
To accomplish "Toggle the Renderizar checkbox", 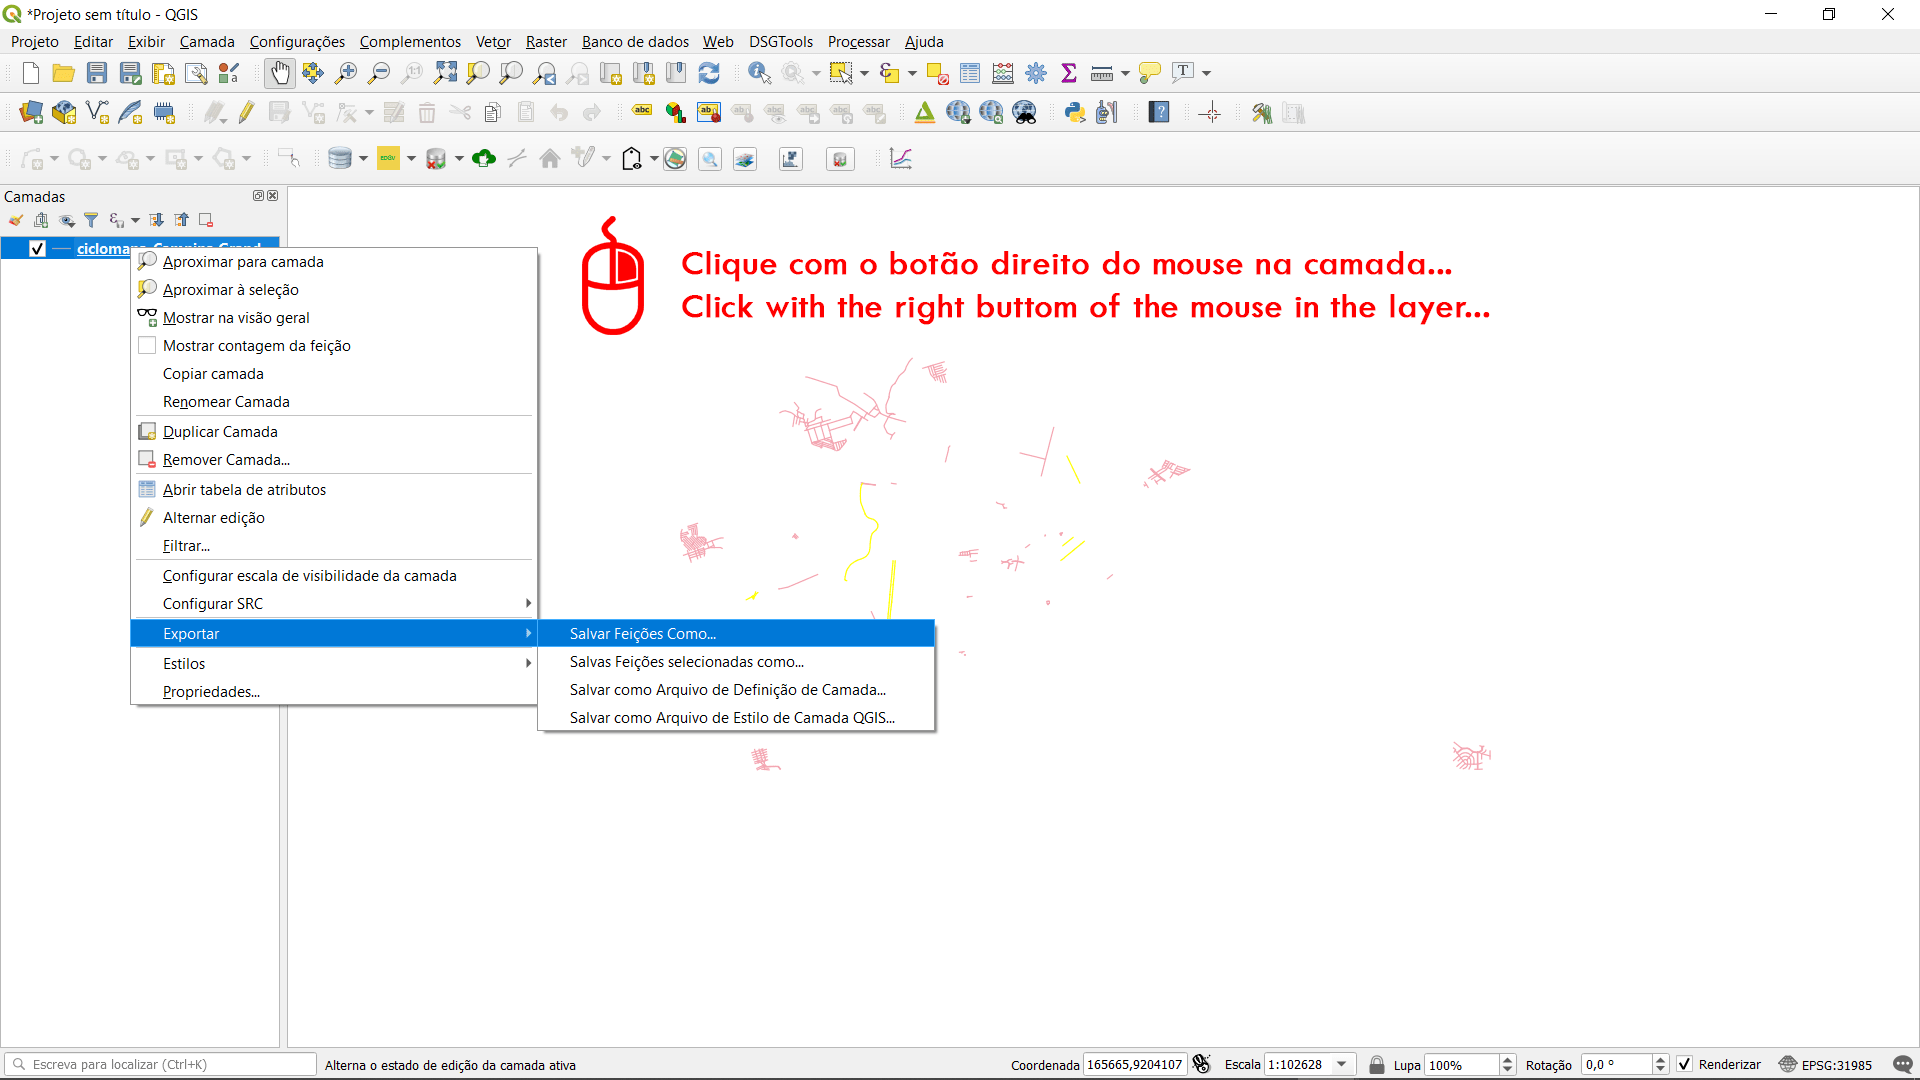I will coord(1684,1064).
